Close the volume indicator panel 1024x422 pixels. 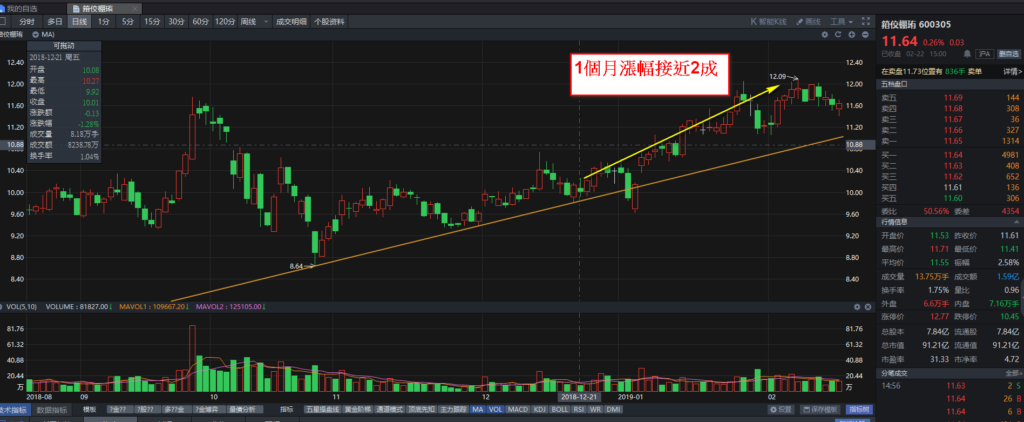click(x=867, y=306)
